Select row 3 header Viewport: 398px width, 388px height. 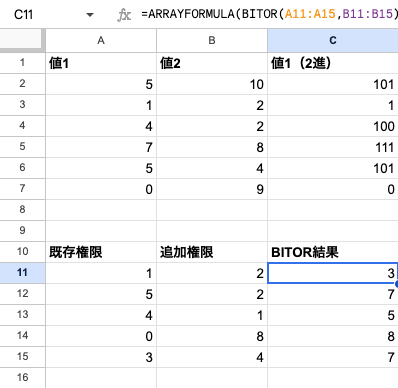click(22, 105)
